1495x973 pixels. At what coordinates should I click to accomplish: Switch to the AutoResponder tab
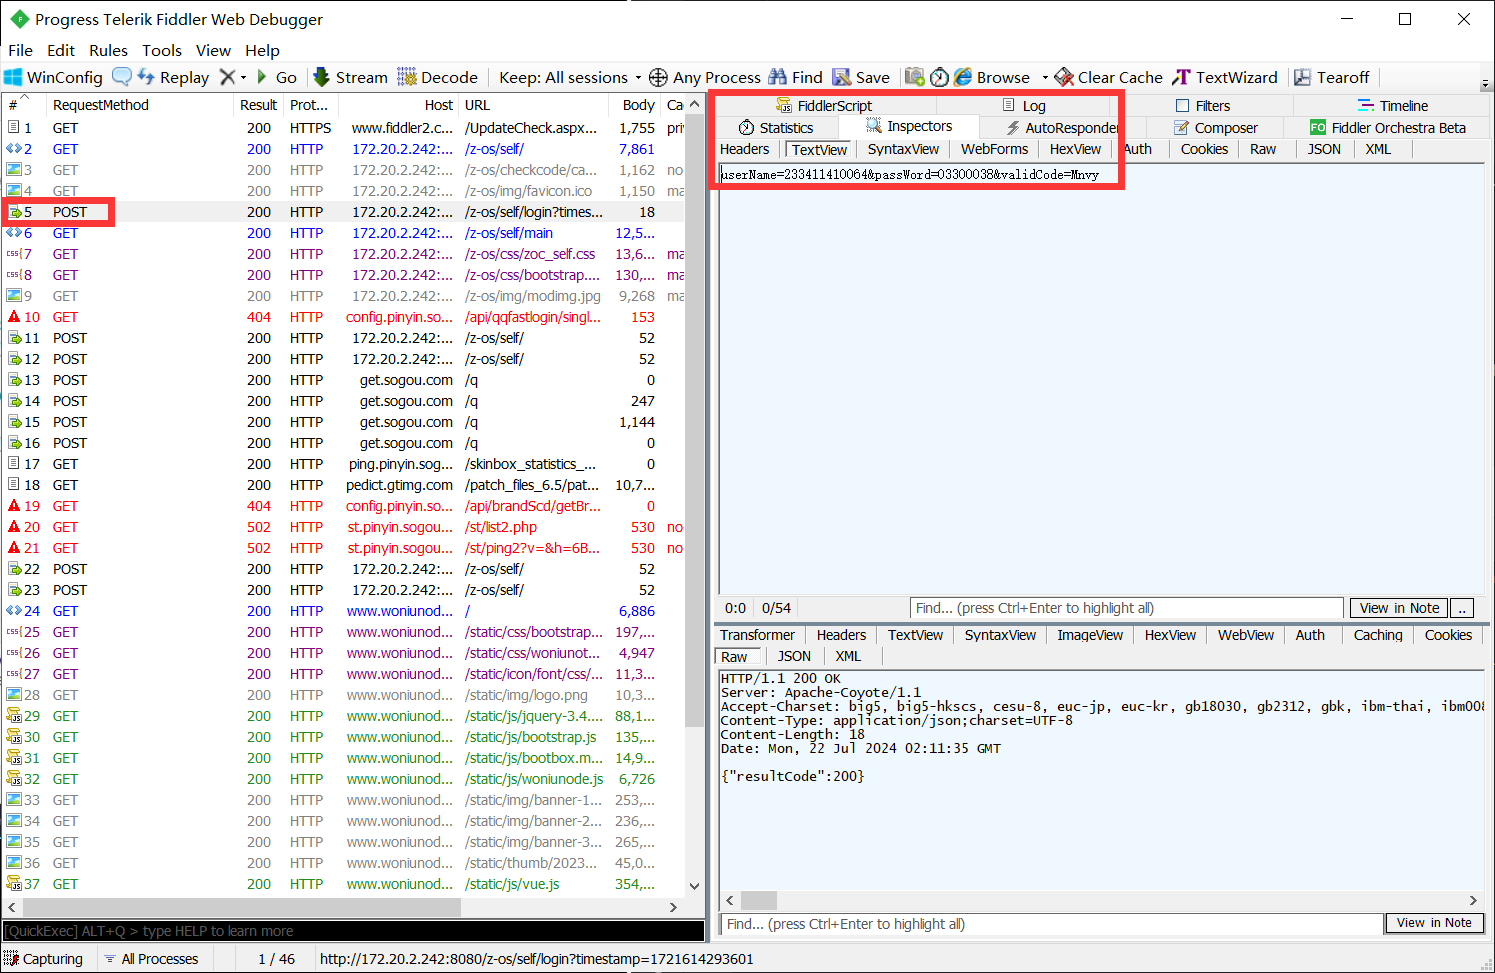tap(1062, 128)
